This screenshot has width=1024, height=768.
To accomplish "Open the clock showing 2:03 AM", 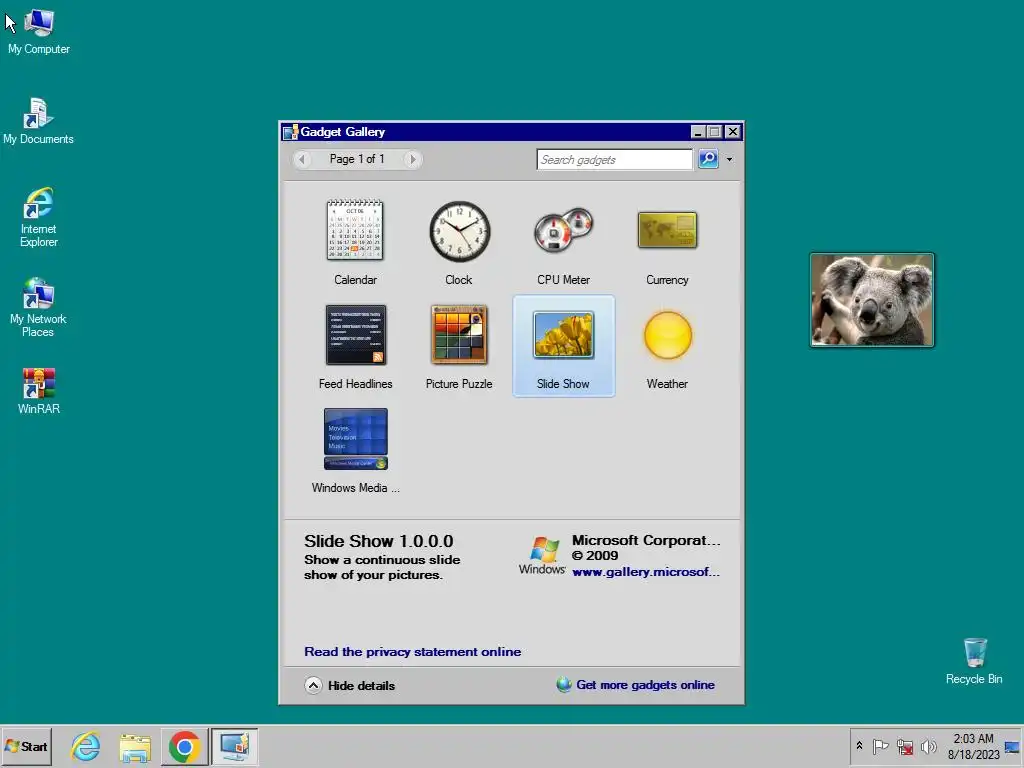I will (973, 746).
